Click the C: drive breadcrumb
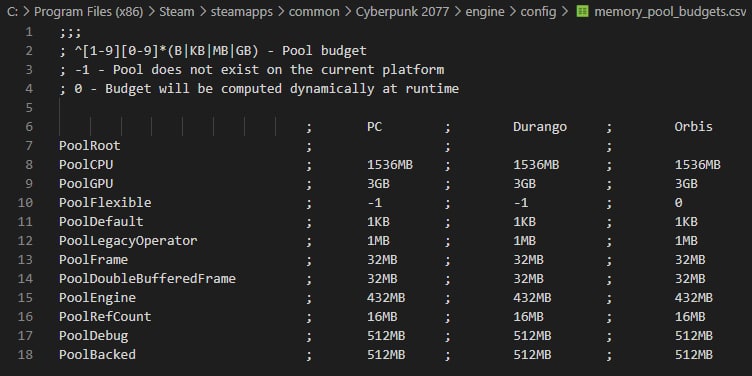Screen dimensions: 752x376 pos(12,12)
